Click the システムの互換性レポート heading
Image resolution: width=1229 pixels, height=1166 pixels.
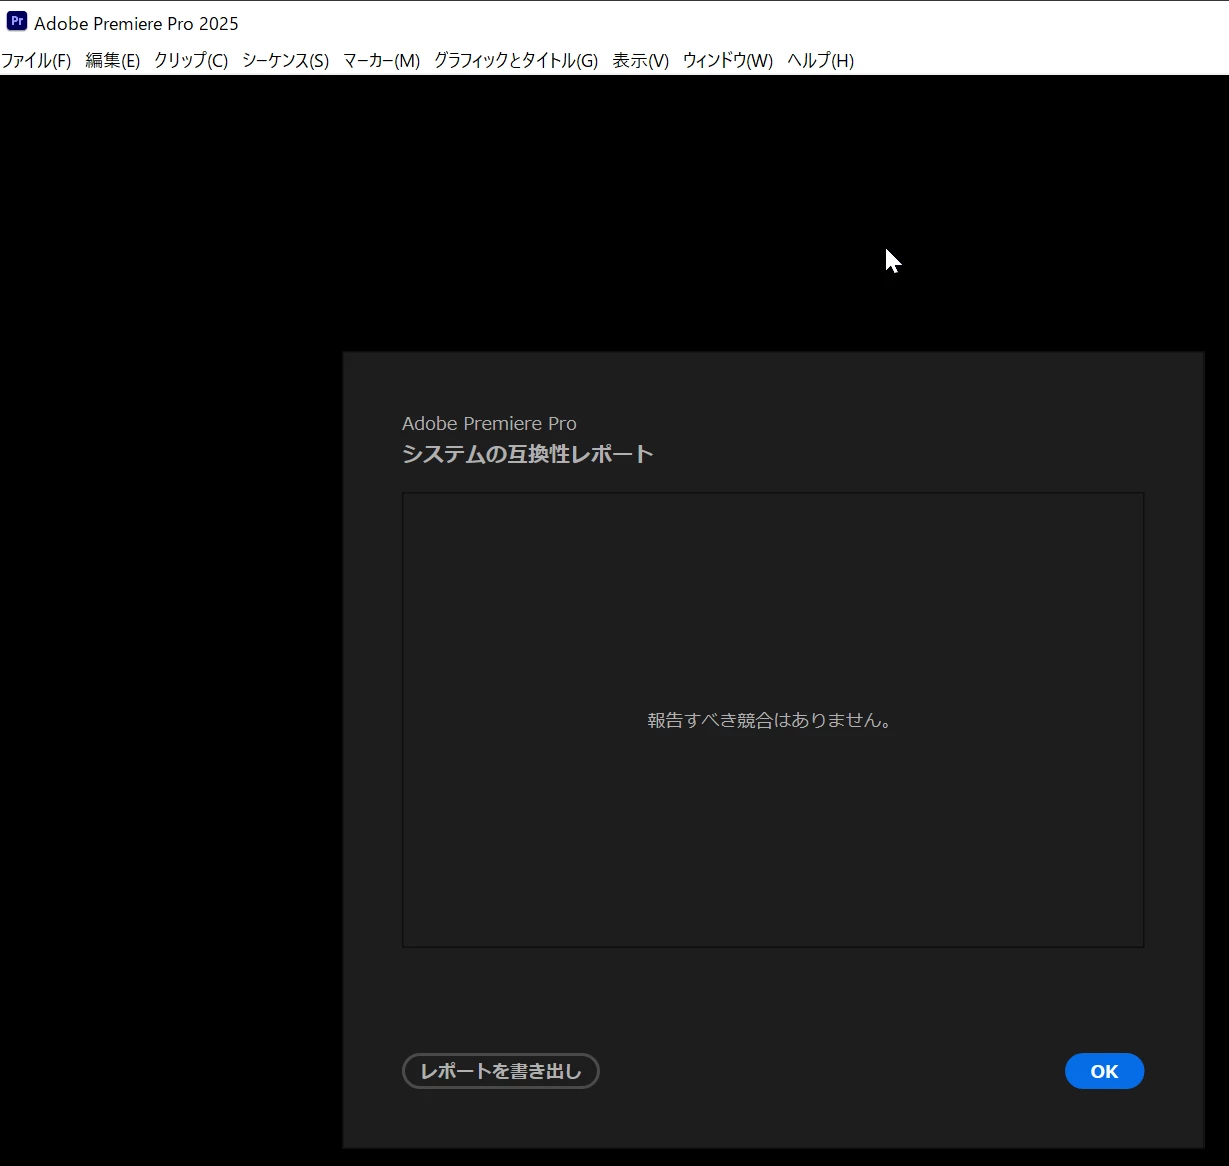coord(527,454)
